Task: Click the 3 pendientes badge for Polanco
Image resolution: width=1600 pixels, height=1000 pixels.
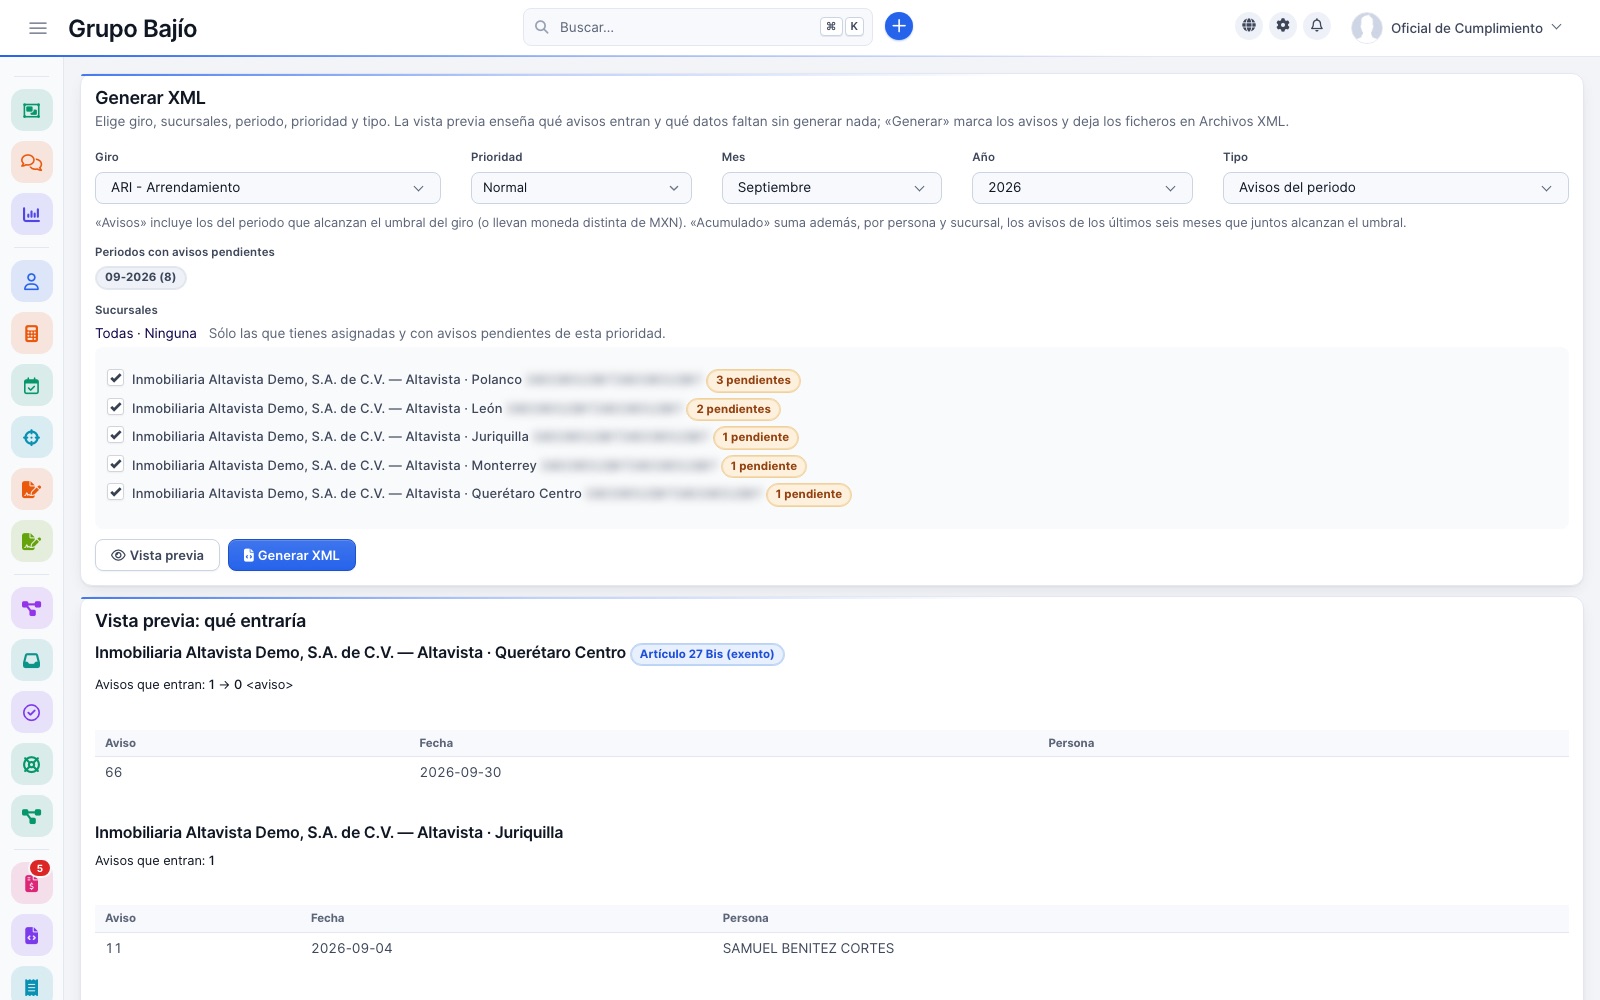Action: pos(753,380)
